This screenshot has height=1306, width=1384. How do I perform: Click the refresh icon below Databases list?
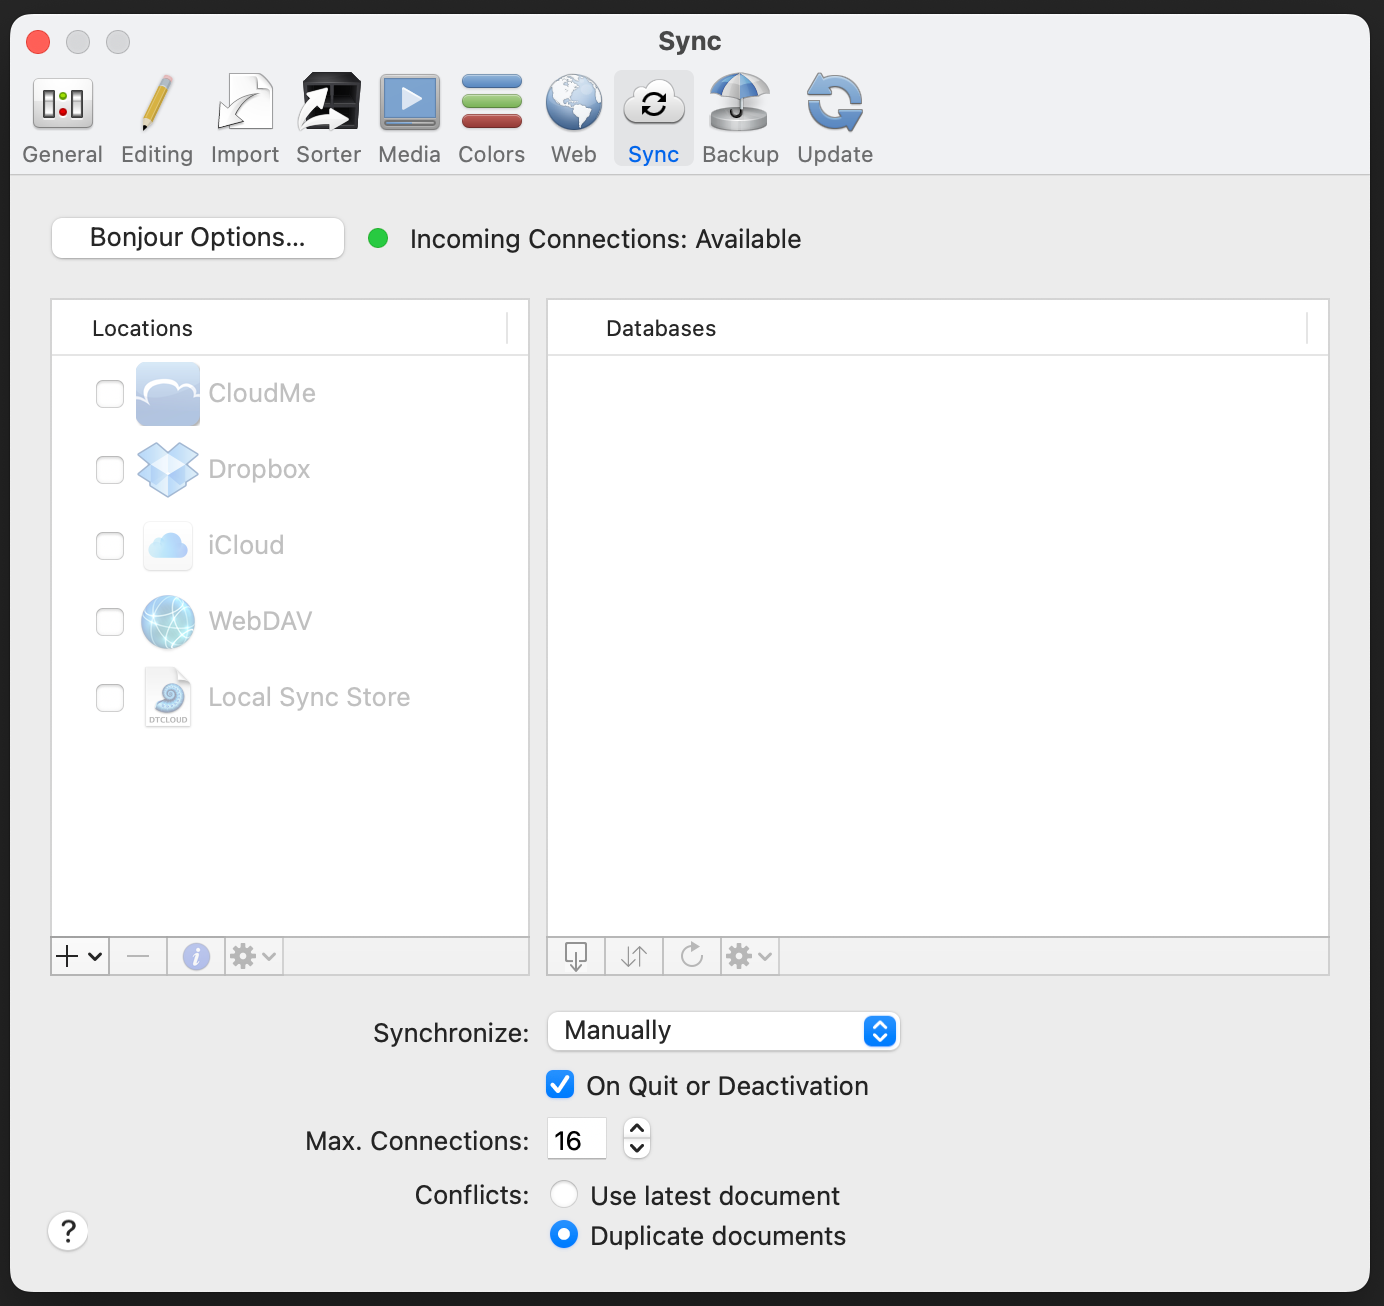[692, 957]
